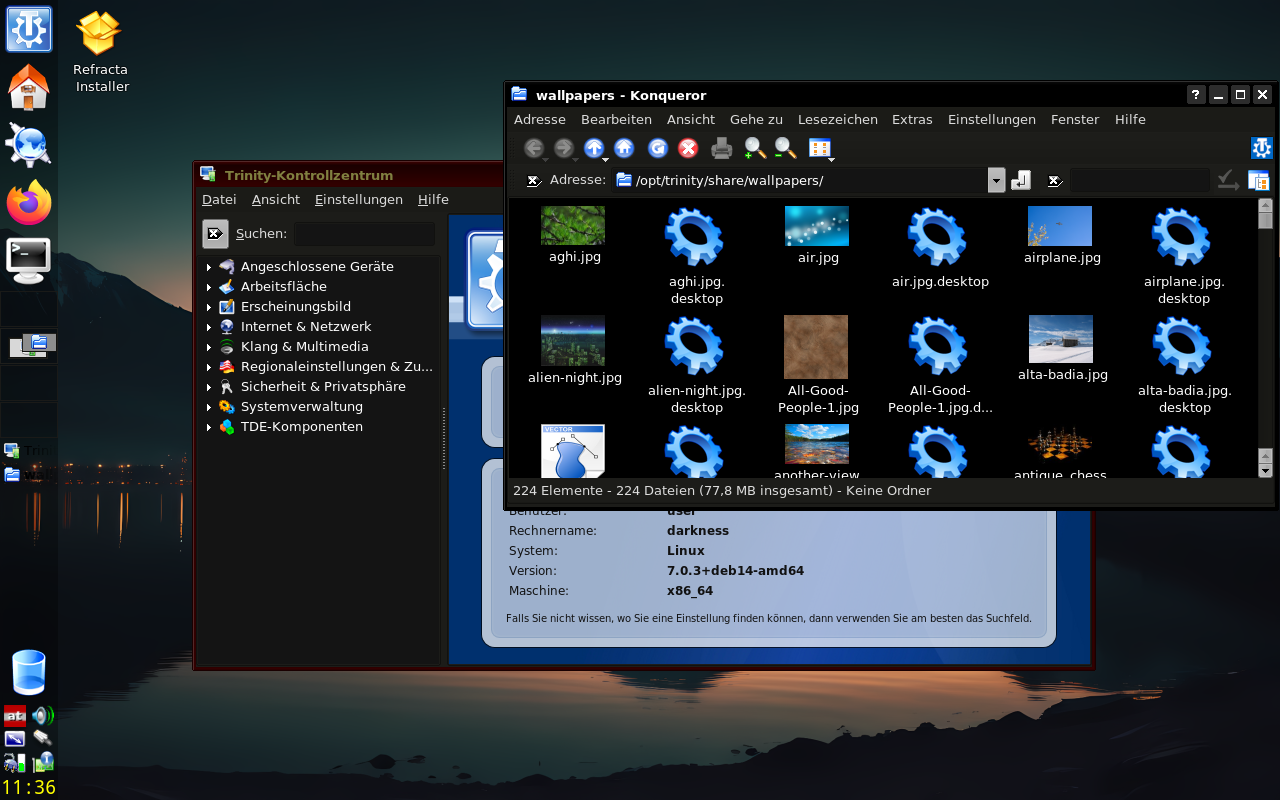Open the Lesezeichen menu

[838, 119]
